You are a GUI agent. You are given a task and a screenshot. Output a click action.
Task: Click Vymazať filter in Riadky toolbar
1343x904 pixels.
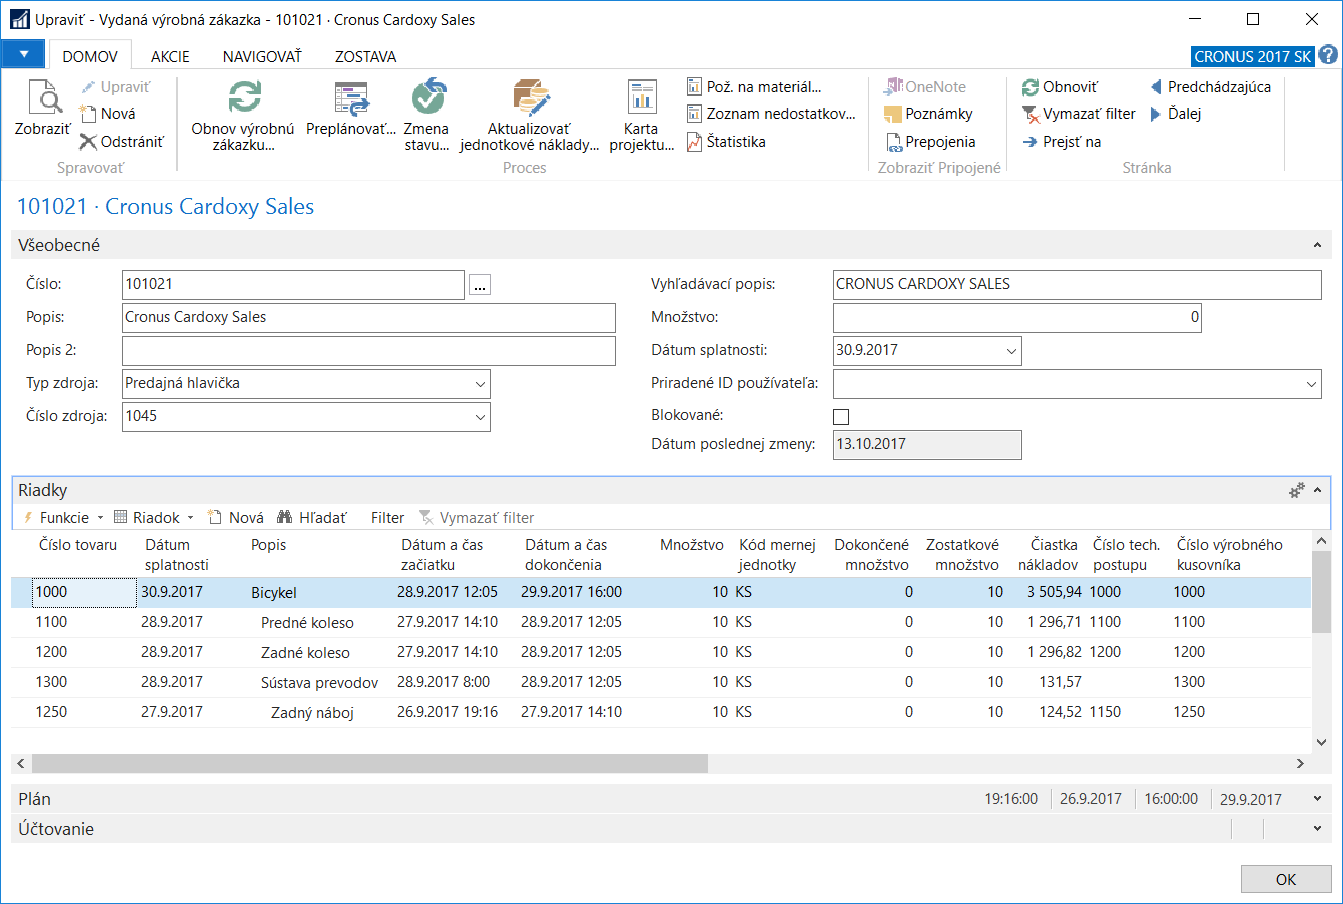point(476,517)
